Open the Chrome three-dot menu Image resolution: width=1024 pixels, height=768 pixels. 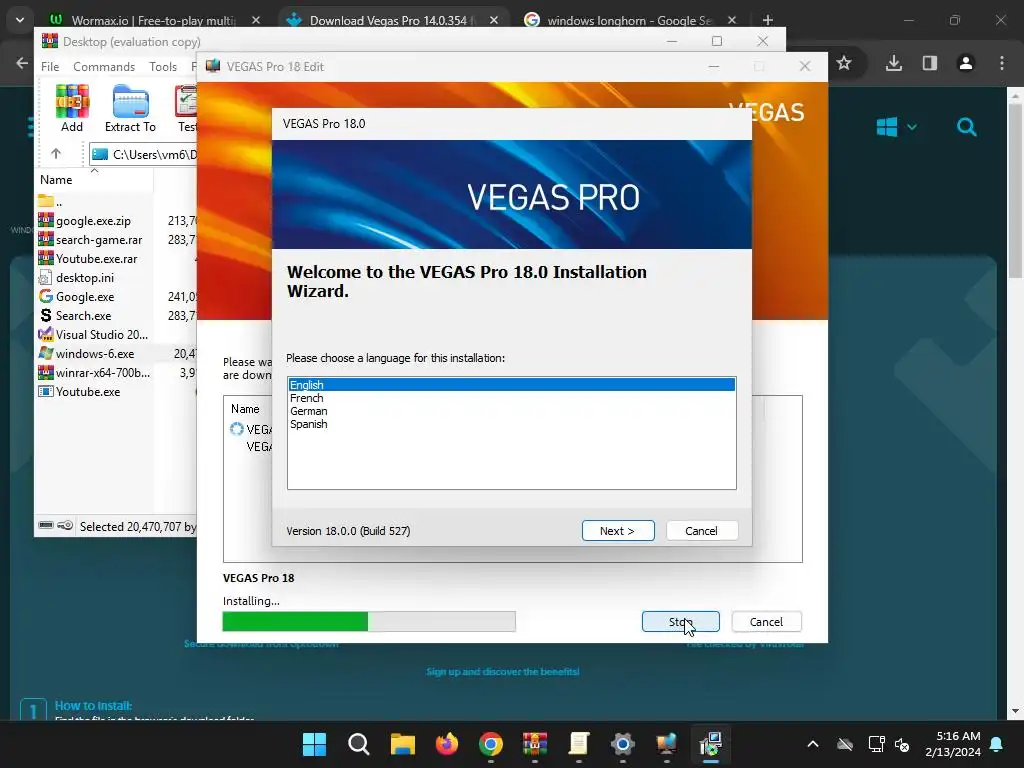pyautogui.click(x=1002, y=63)
